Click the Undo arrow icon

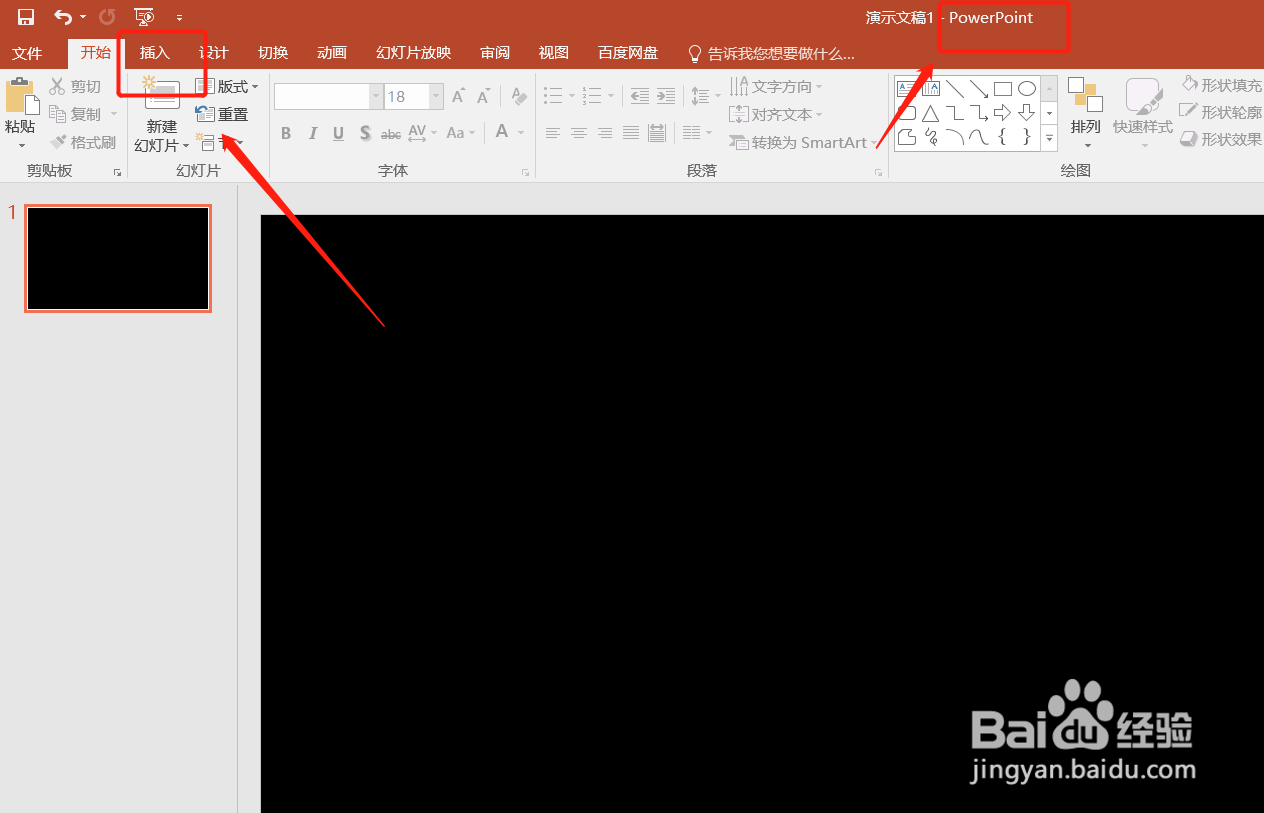tap(63, 17)
